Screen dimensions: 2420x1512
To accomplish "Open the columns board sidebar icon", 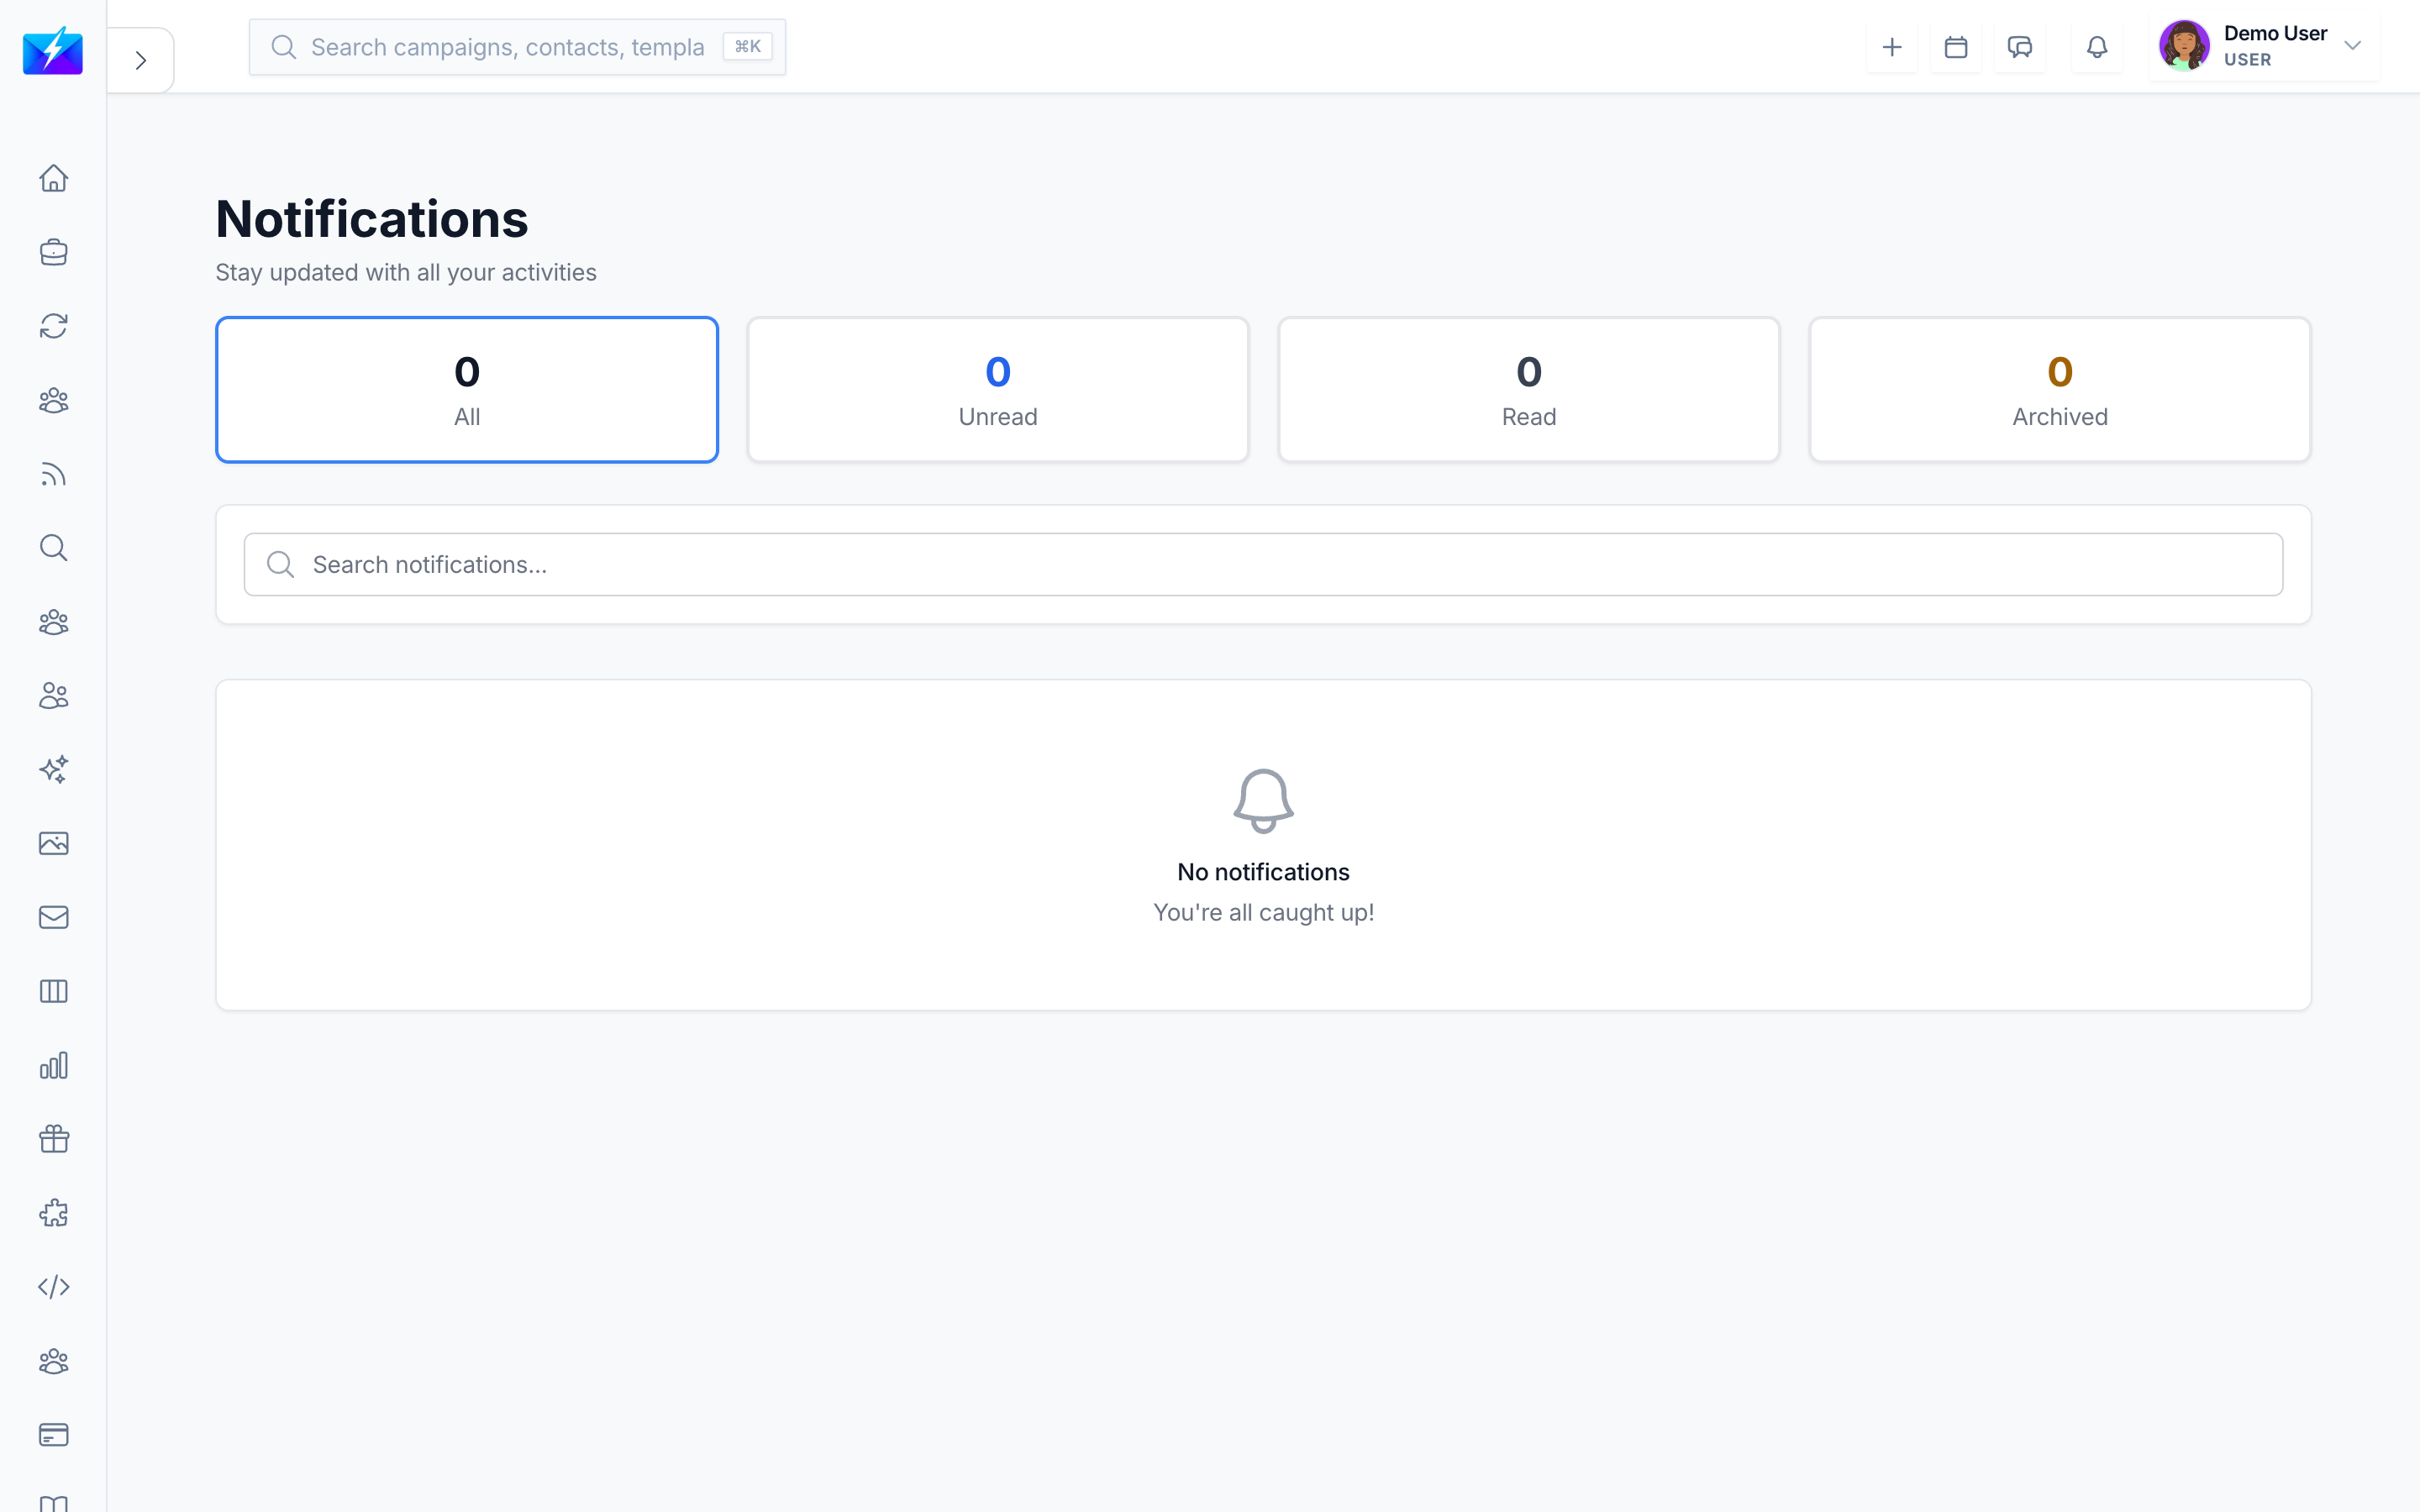I will click(x=53, y=992).
